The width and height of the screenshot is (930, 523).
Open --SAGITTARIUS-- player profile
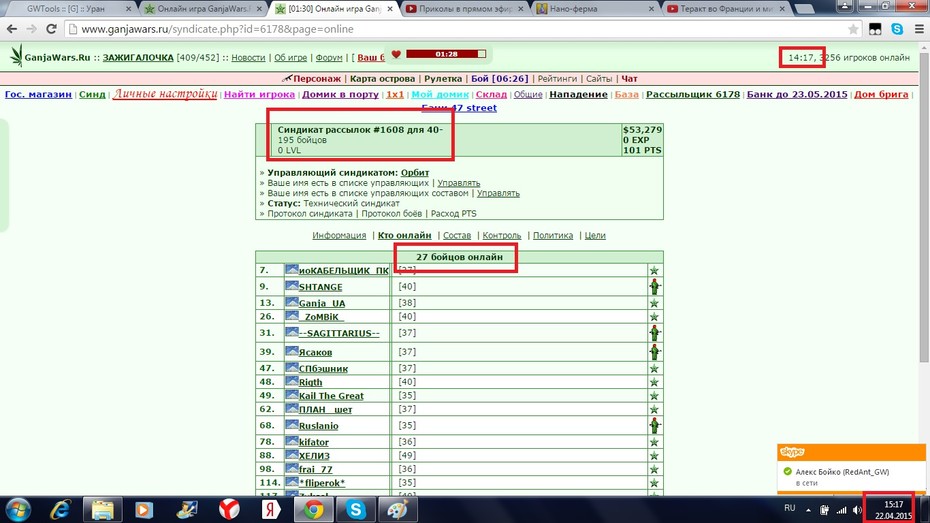(x=339, y=333)
